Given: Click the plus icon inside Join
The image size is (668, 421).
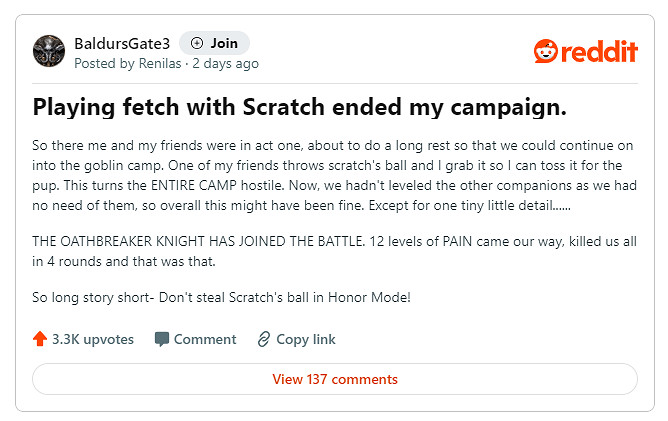Looking at the screenshot, I should [196, 43].
